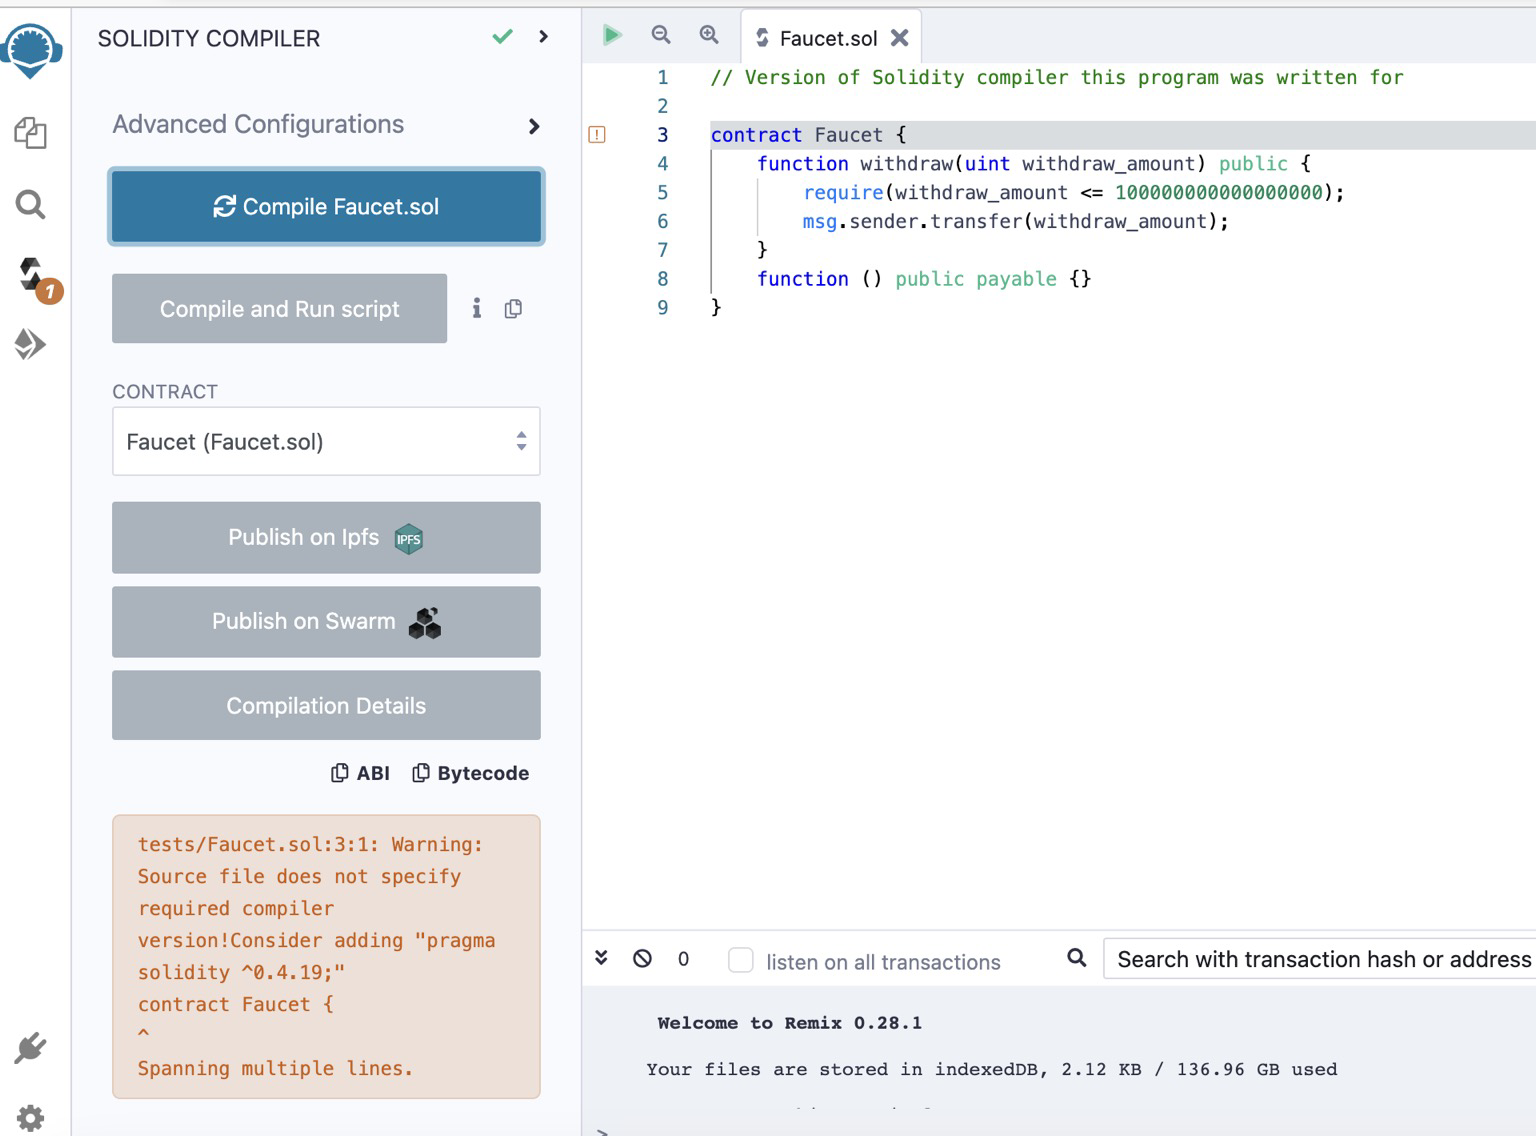Switch to the Faucet.sol editor tab
Viewport: 1536px width, 1136px height.
tap(826, 39)
